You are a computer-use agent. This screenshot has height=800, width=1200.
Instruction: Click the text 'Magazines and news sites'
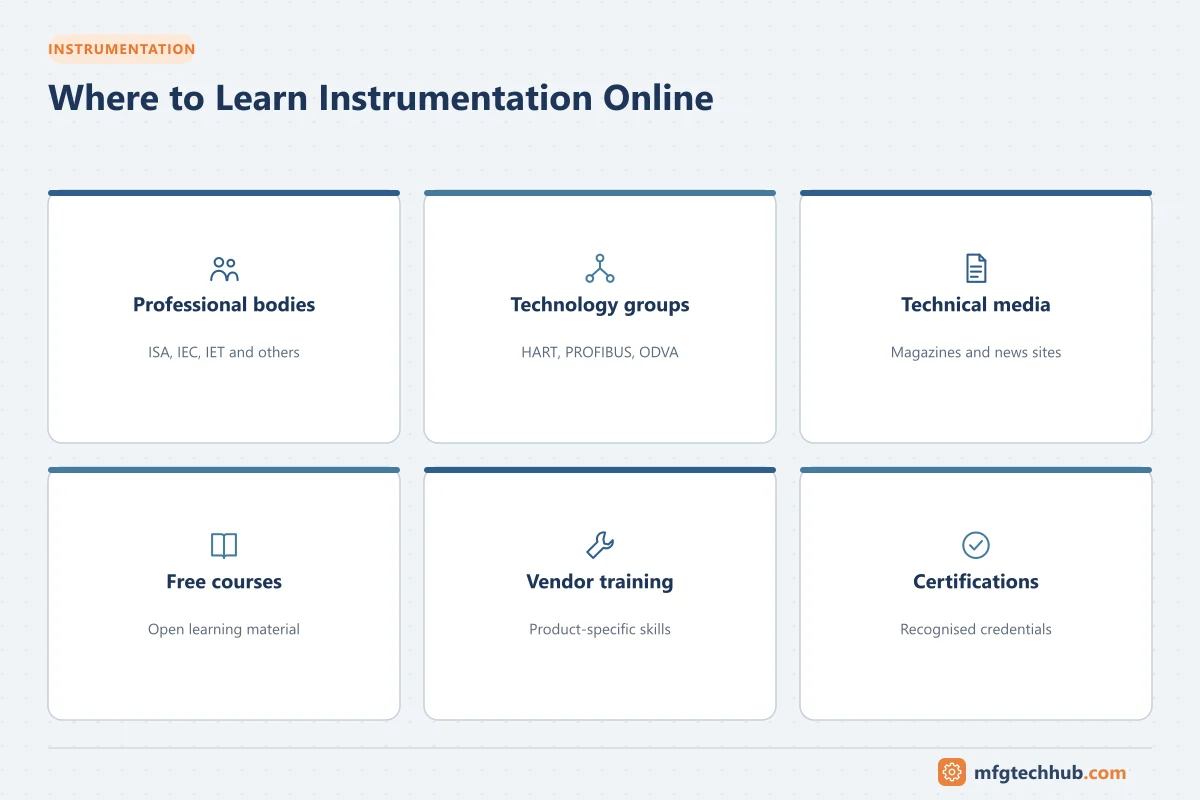(976, 352)
